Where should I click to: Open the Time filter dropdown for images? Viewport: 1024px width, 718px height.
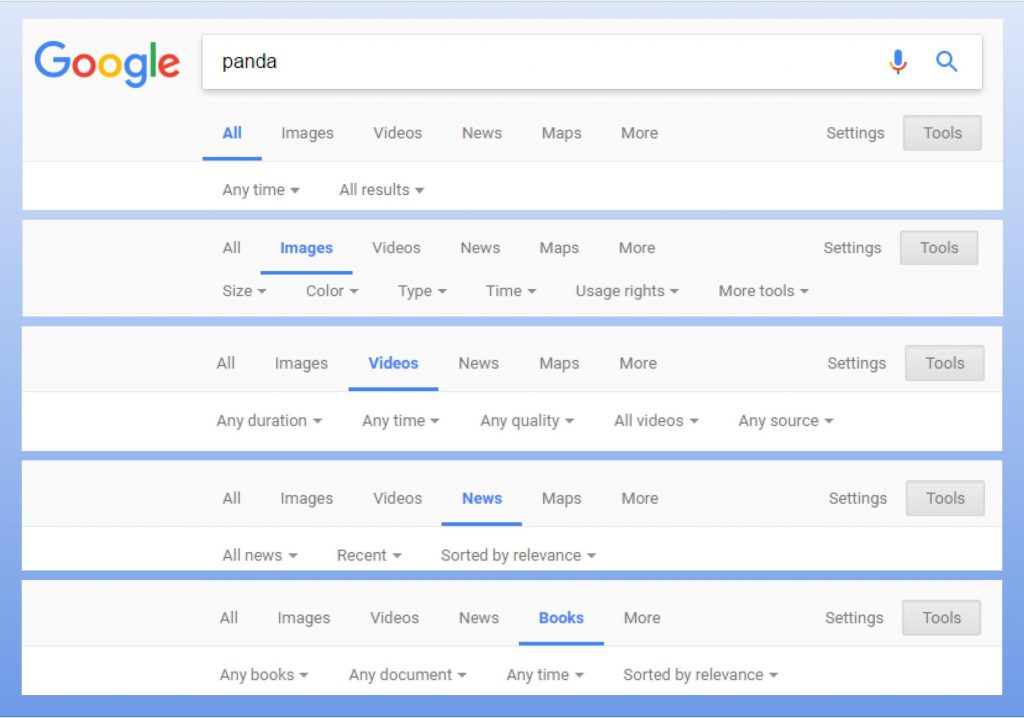(511, 291)
